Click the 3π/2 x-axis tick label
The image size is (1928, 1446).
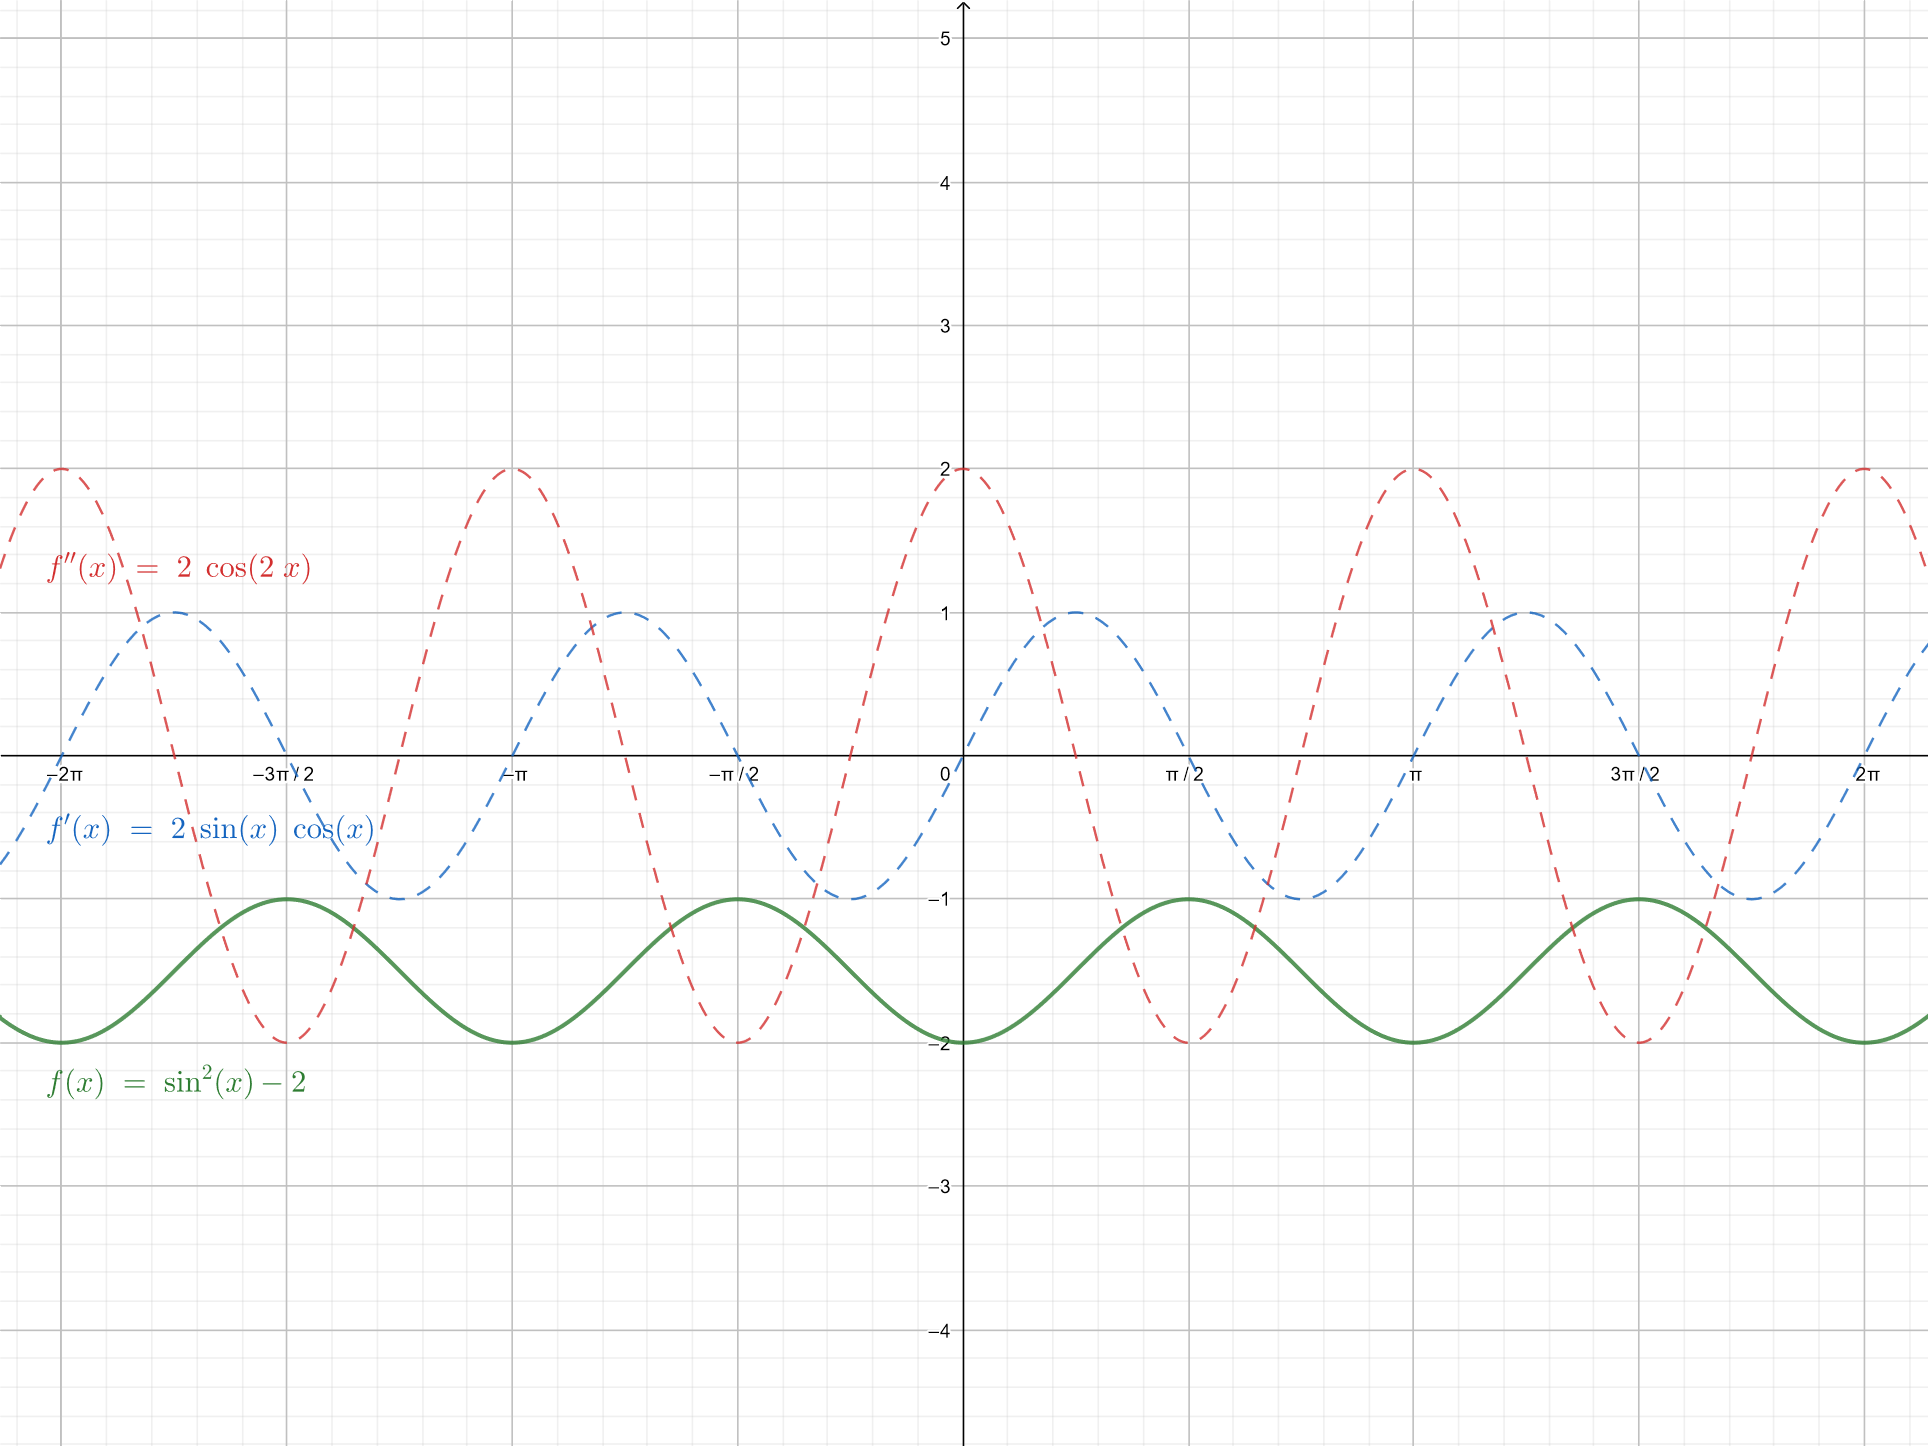coord(1635,774)
